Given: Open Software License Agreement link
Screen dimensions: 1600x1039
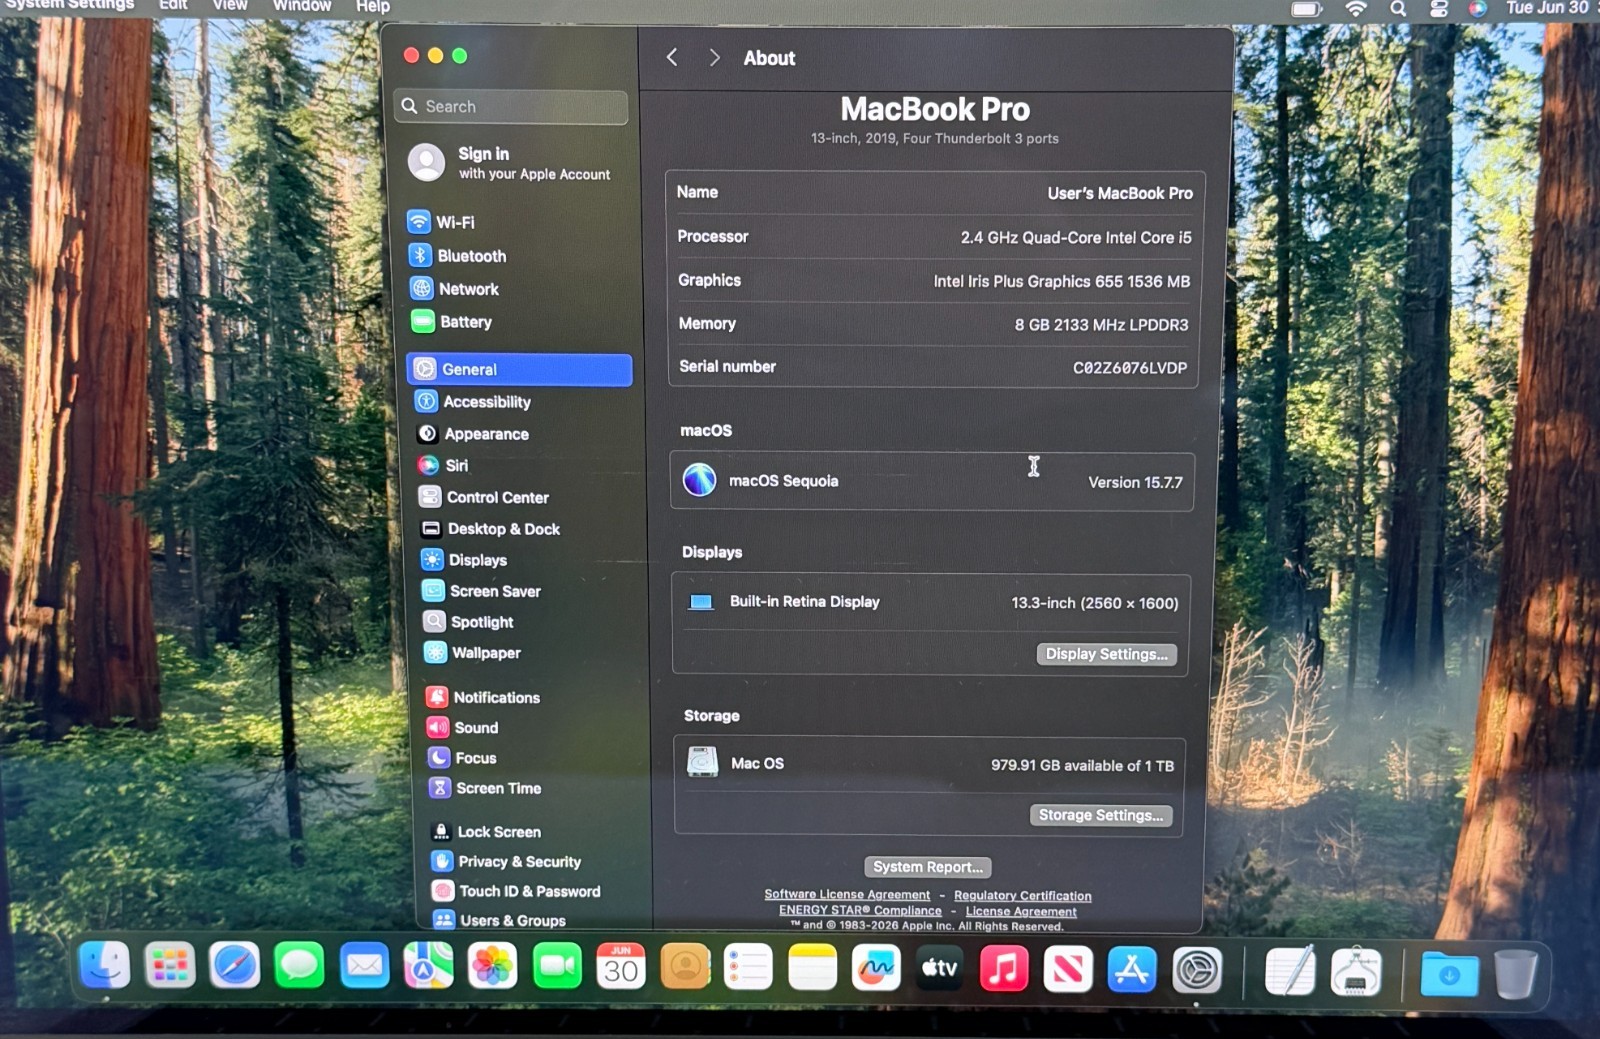Looking at the screenshot, I should (x=847, y=894).
